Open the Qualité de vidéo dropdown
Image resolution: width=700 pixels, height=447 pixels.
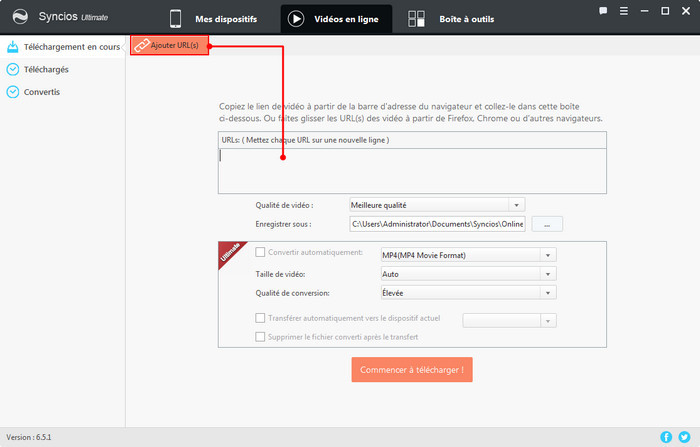pyautogui.click(x=437, y=205)
